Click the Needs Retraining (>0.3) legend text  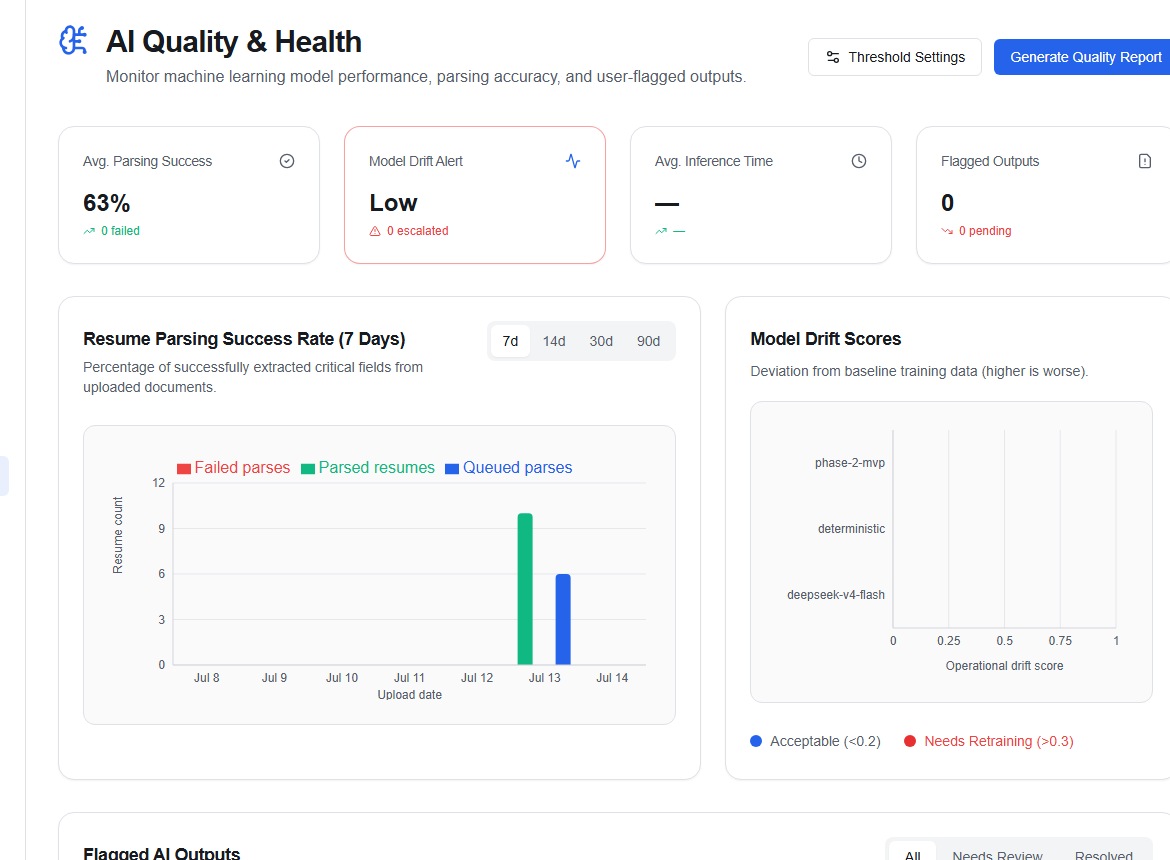click(998, 741)
